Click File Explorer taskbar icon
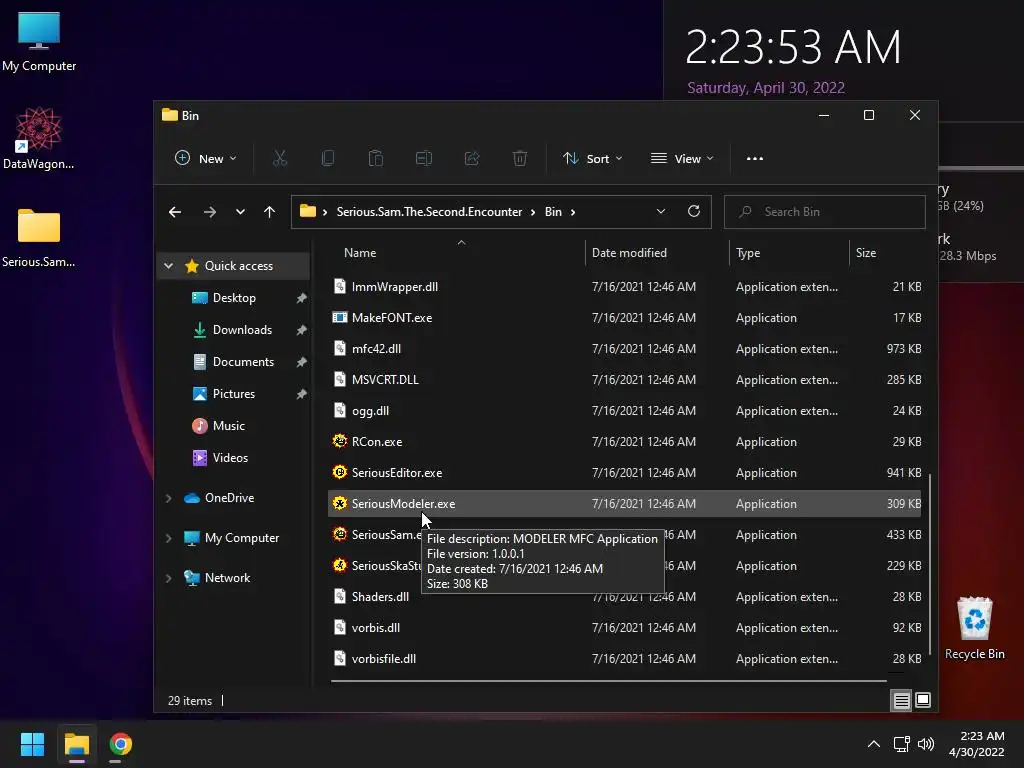 pos(76,744)
